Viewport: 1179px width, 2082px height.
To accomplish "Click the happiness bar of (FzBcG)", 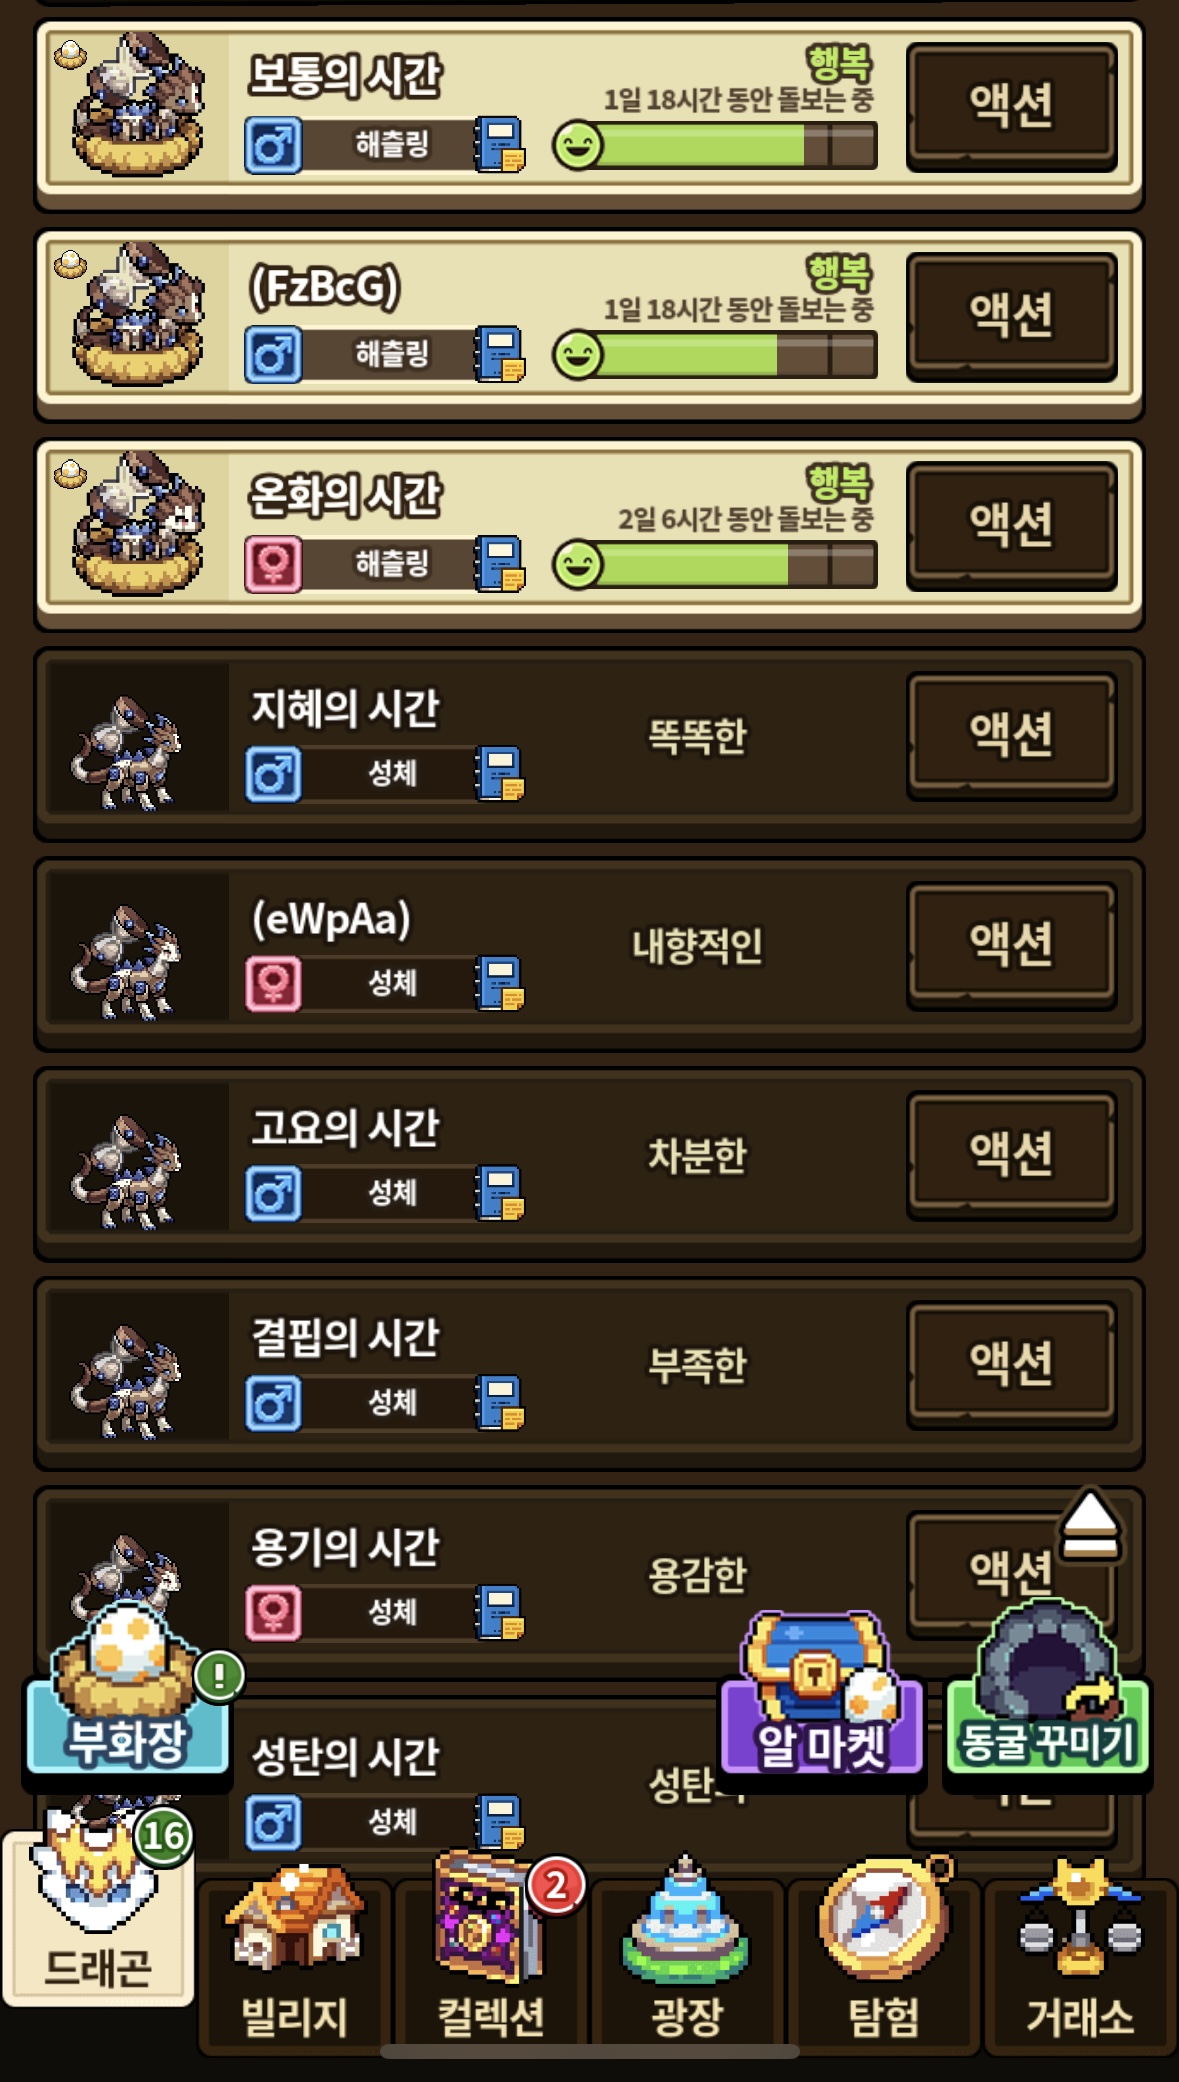I will pyautogui.click(x=715, y=355).
